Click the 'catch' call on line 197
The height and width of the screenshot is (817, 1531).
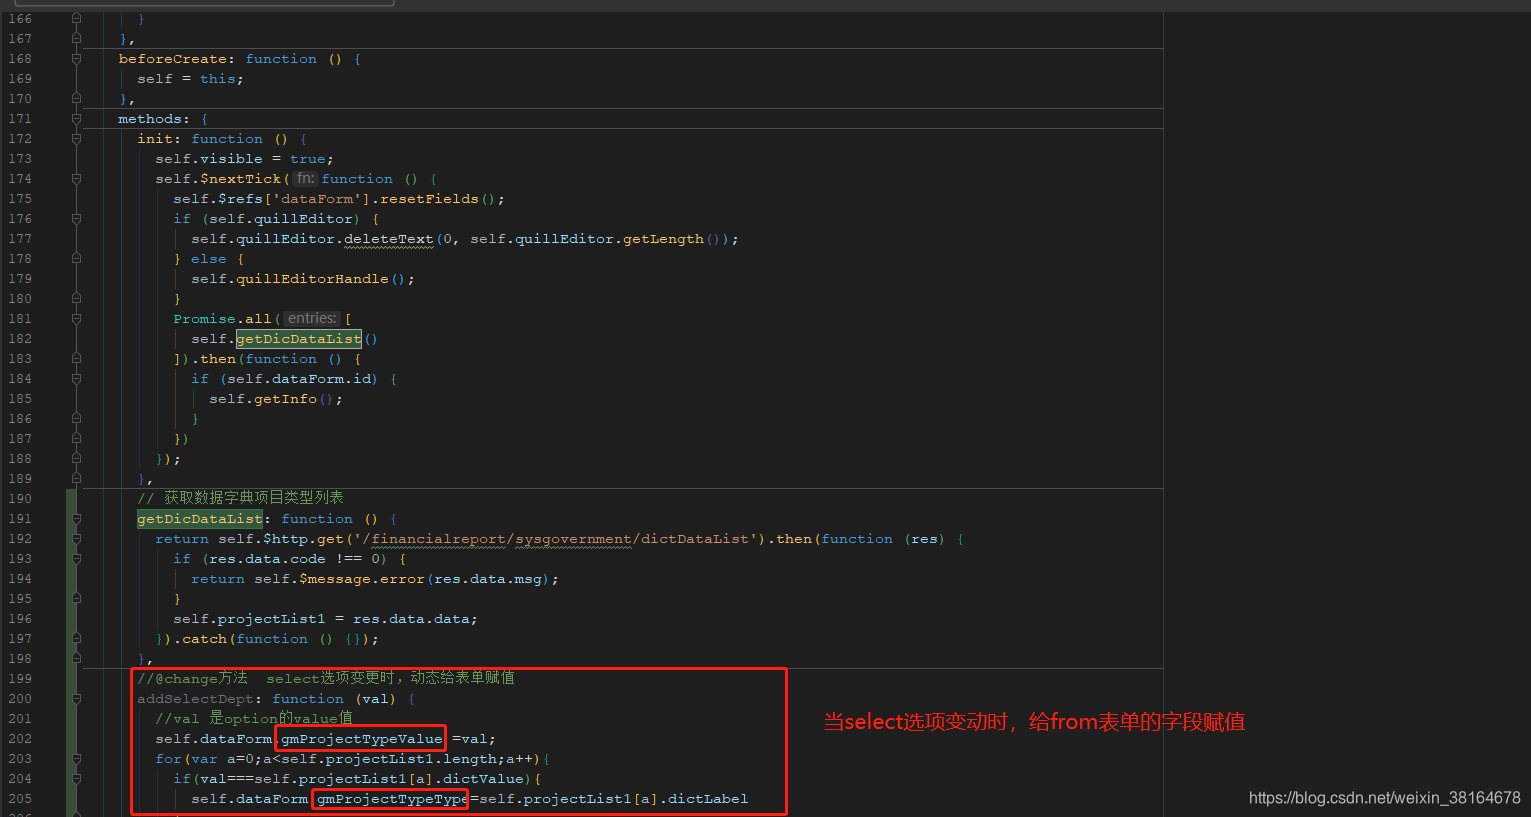click(x=204, y=639)
